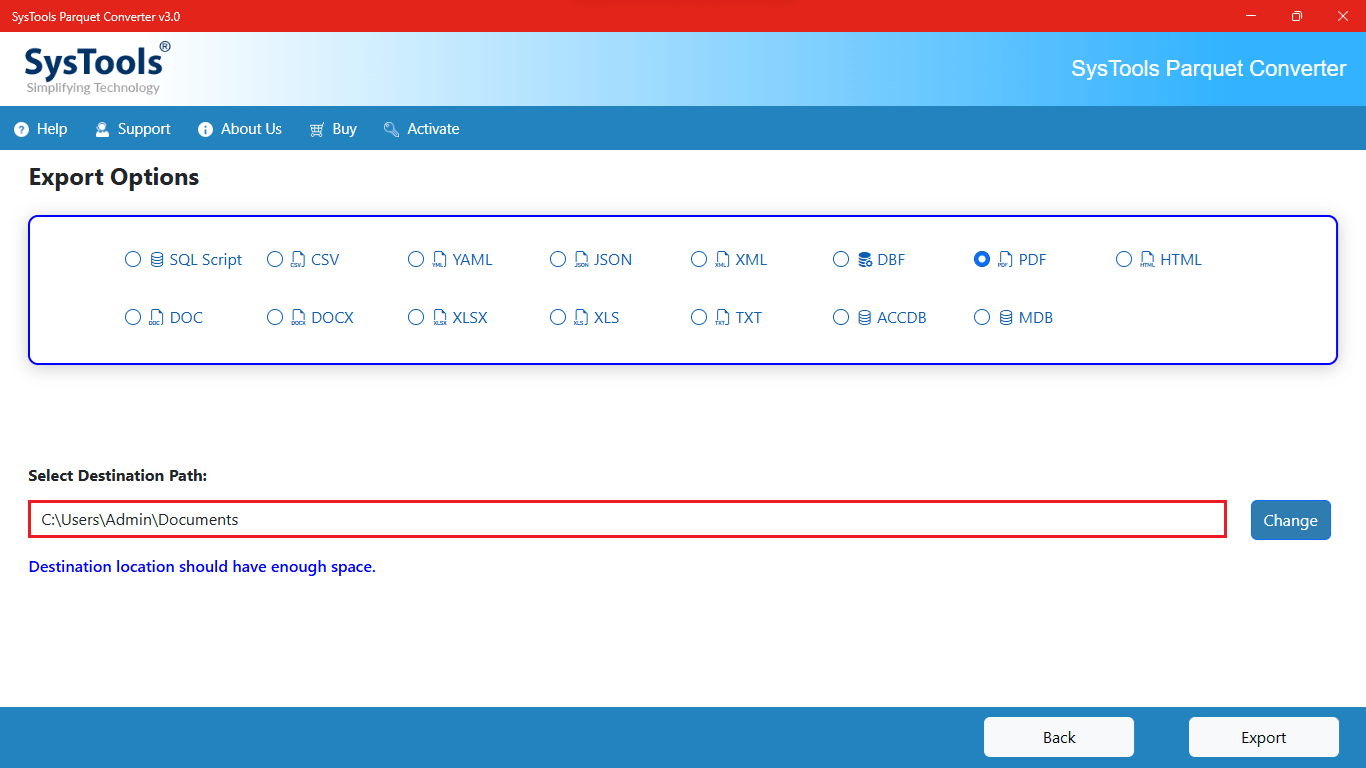Screen dimensions: 1366x768
Task: Click the PDF file icon
Action: [1005, 260]
